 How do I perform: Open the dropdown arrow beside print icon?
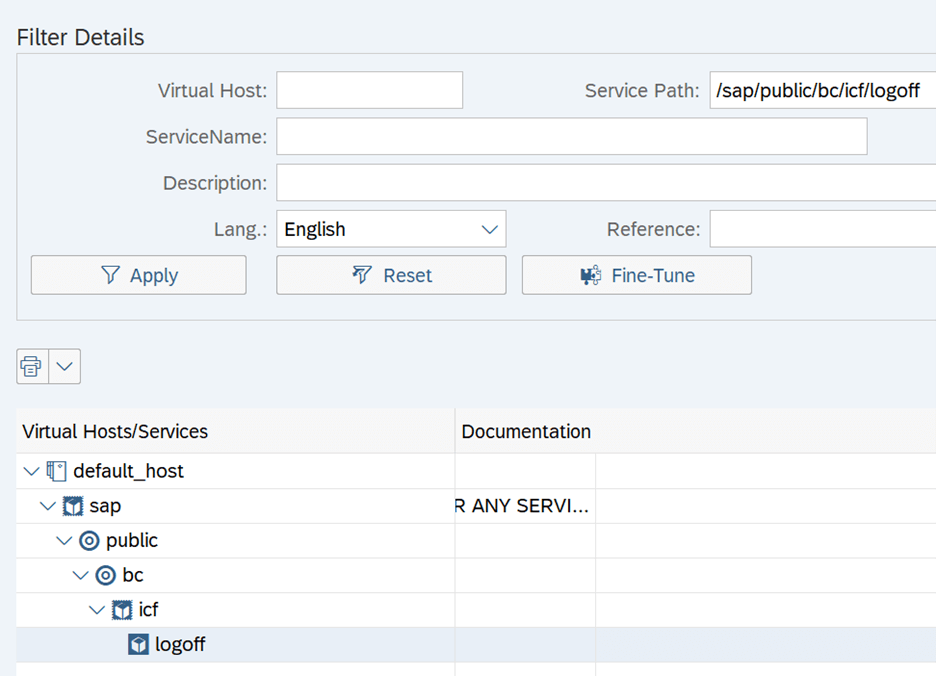coord(64,366)
